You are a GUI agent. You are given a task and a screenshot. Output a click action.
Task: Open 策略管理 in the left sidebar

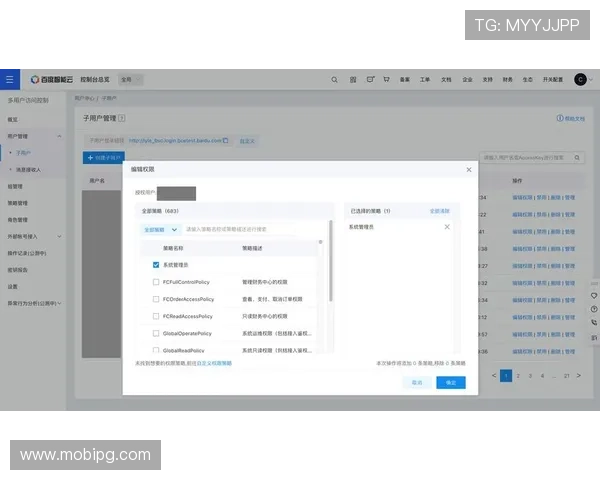click(18, 203)
